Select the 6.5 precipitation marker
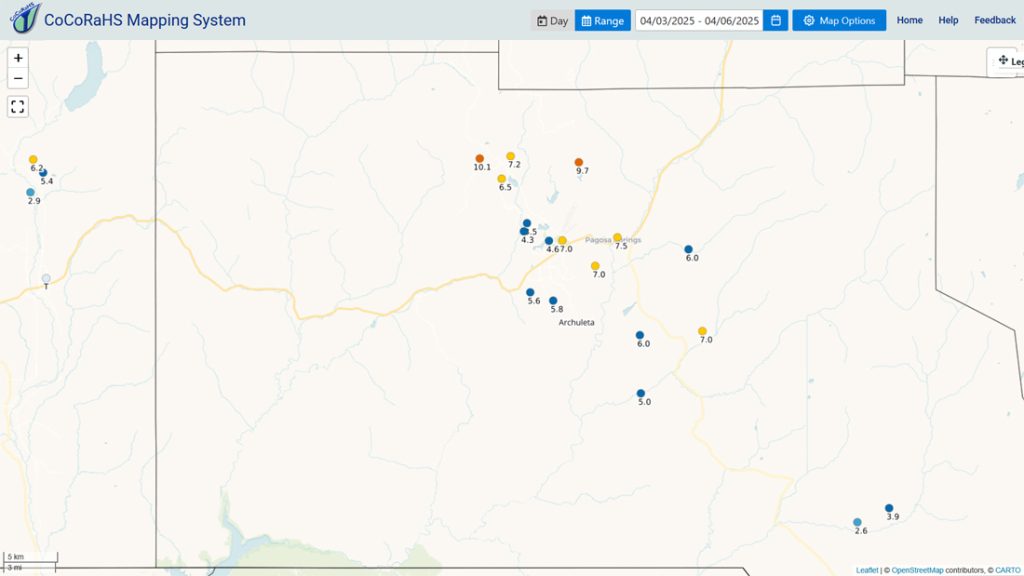 click(x=502, y=179)
